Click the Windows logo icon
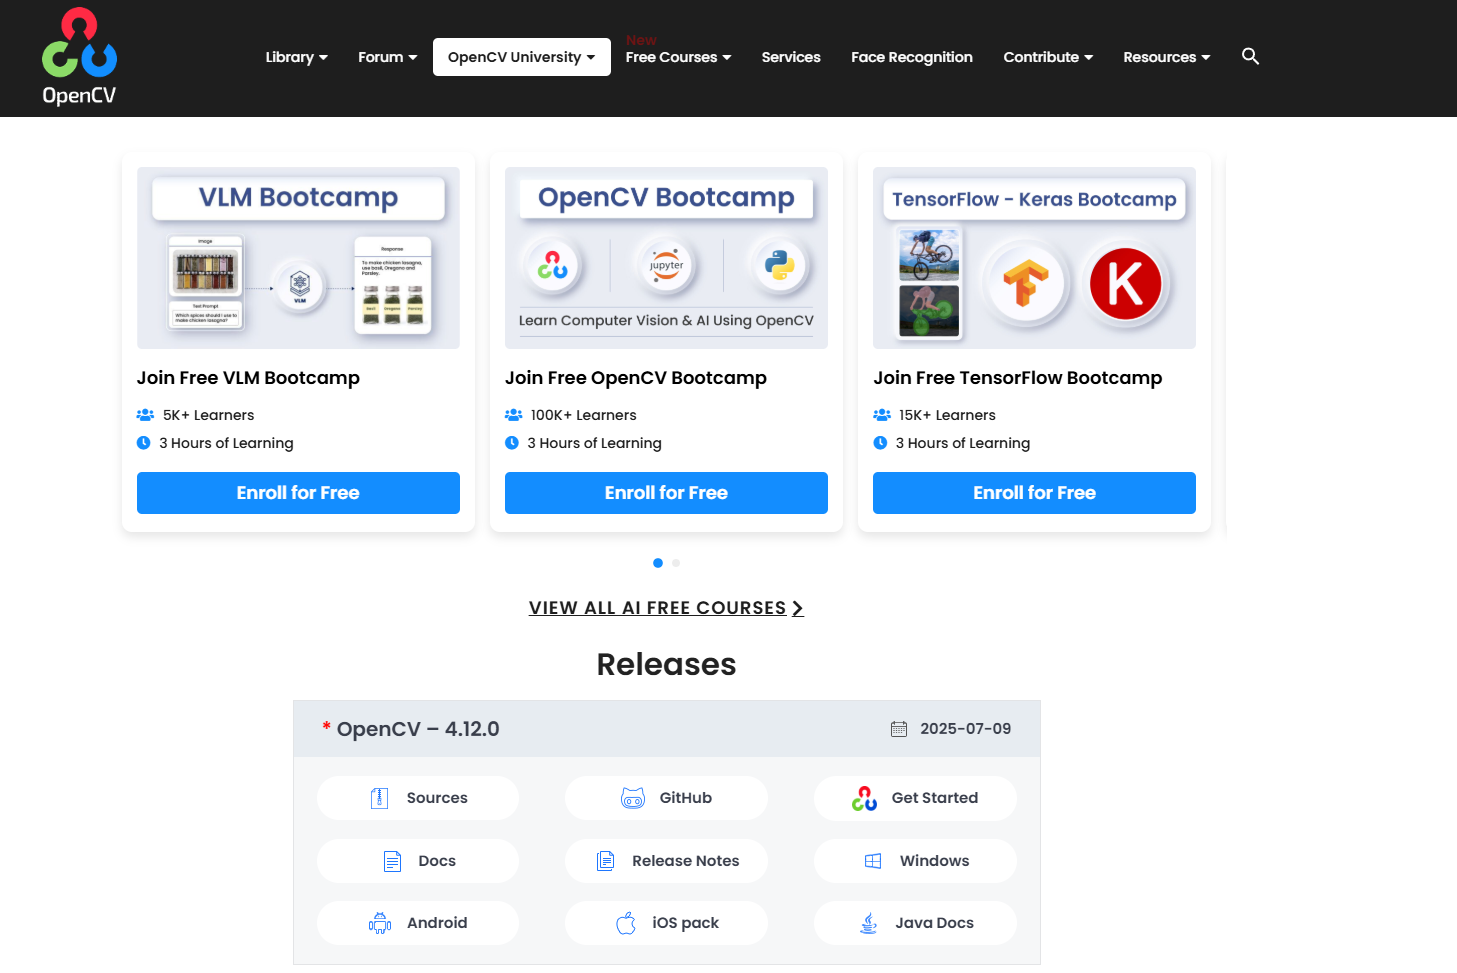Image resolution: width=1457 pixels, height=973 pixels. 873,861
